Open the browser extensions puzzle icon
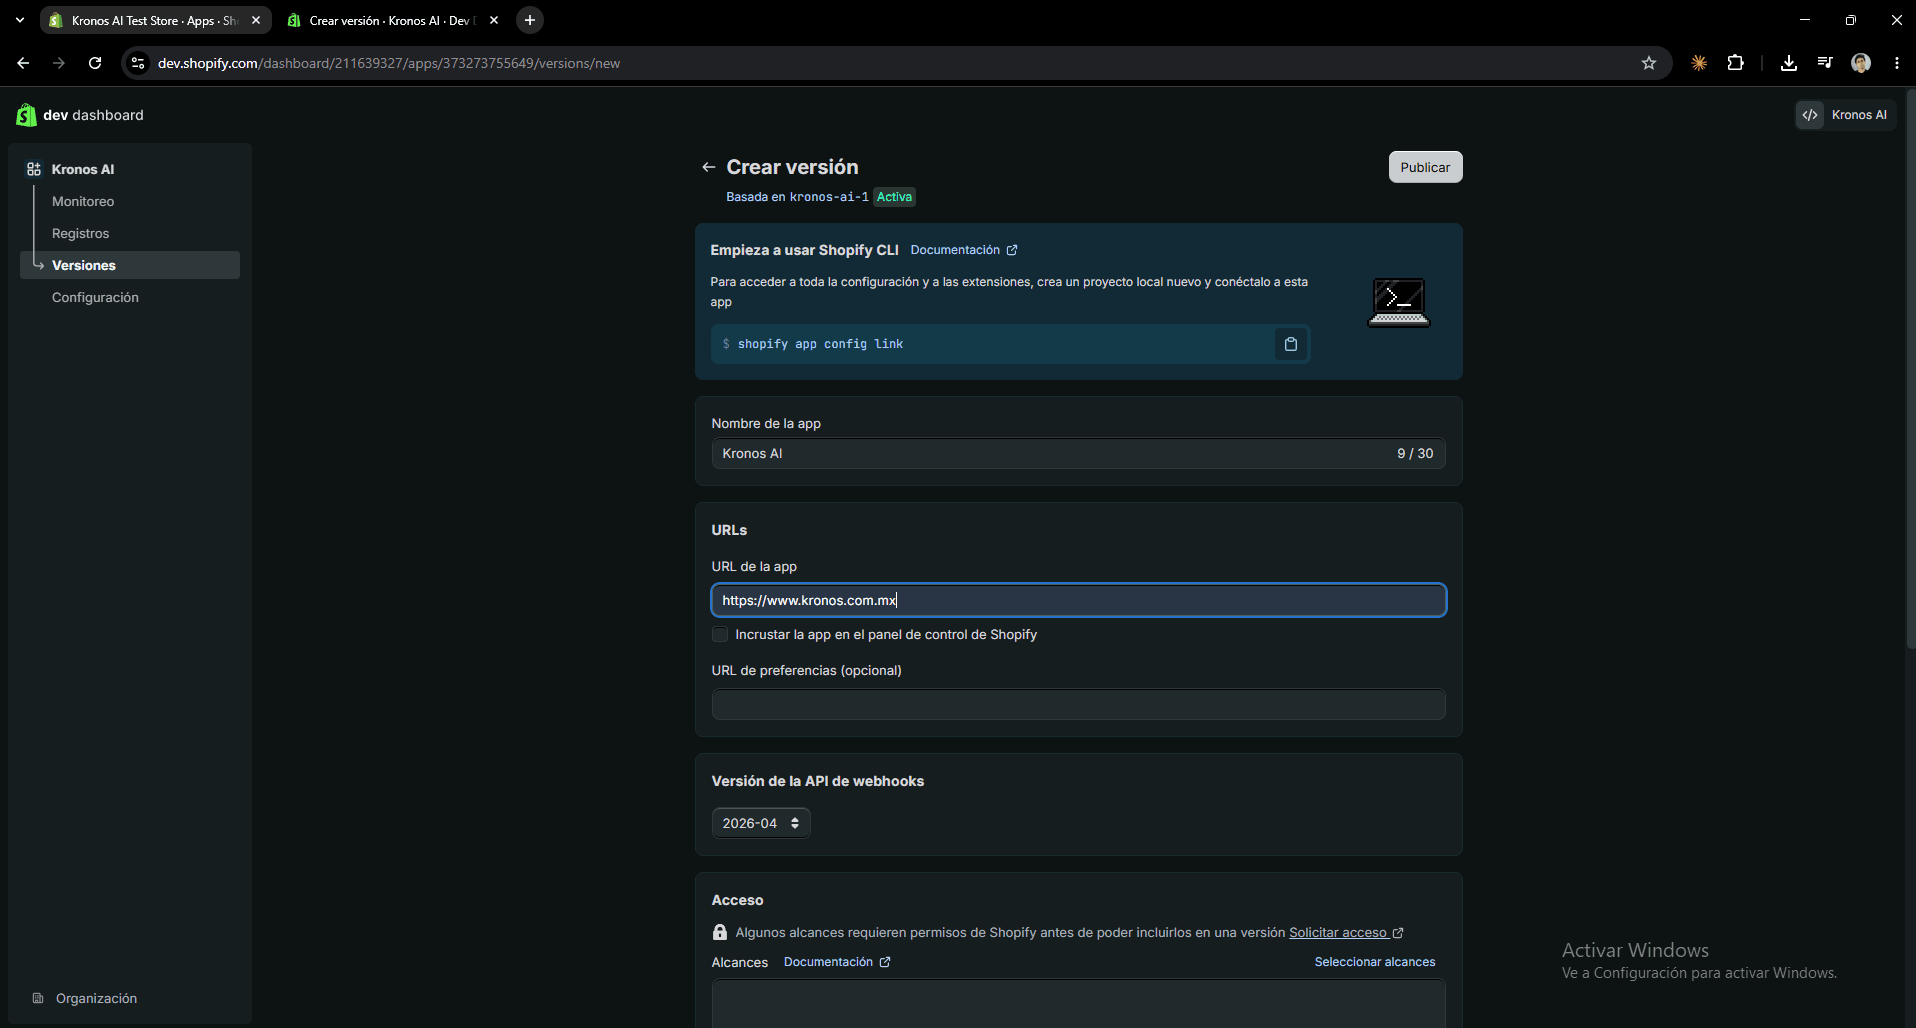The height and width of the screenshot is (1028, 1916). (1735, 63)
